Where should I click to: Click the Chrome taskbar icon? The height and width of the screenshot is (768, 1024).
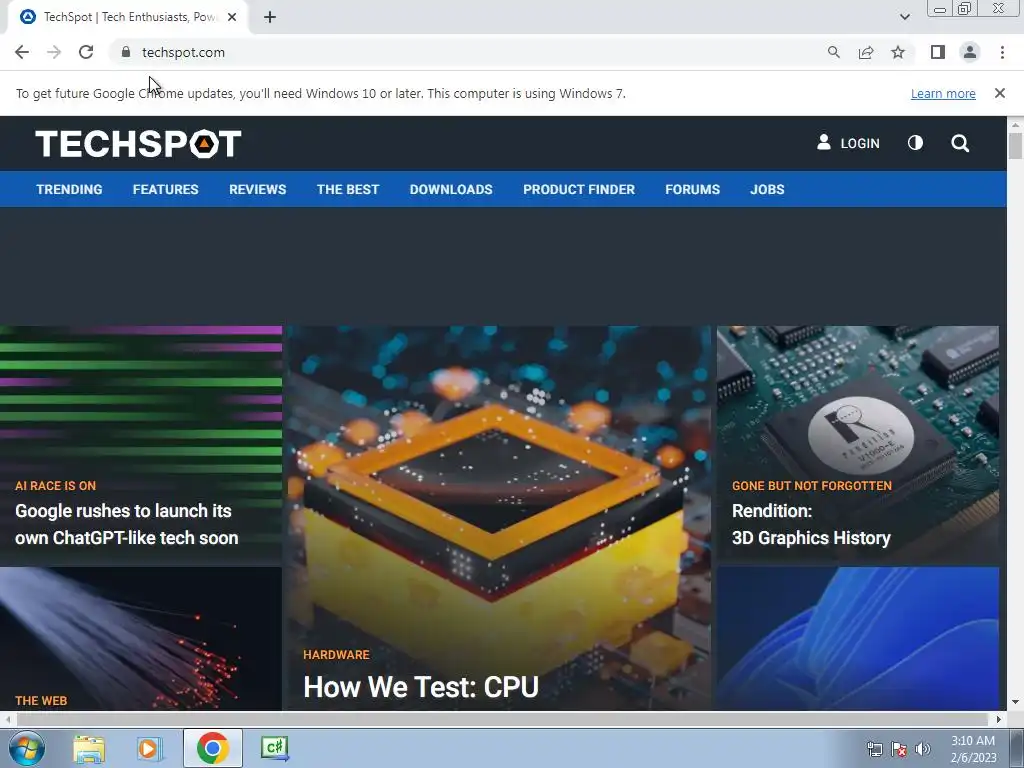(x=212, y=748)
